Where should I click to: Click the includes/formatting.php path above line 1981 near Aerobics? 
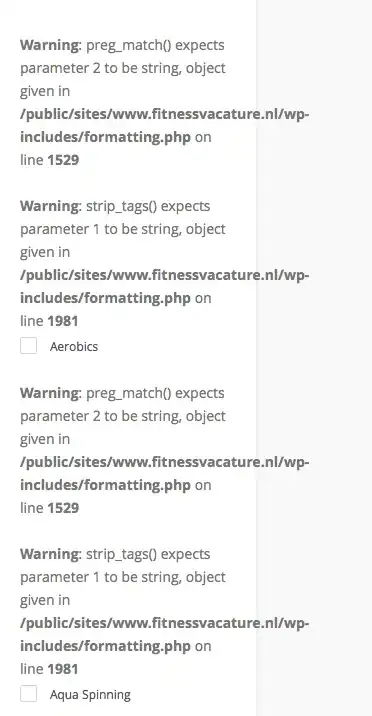point(105,298)
